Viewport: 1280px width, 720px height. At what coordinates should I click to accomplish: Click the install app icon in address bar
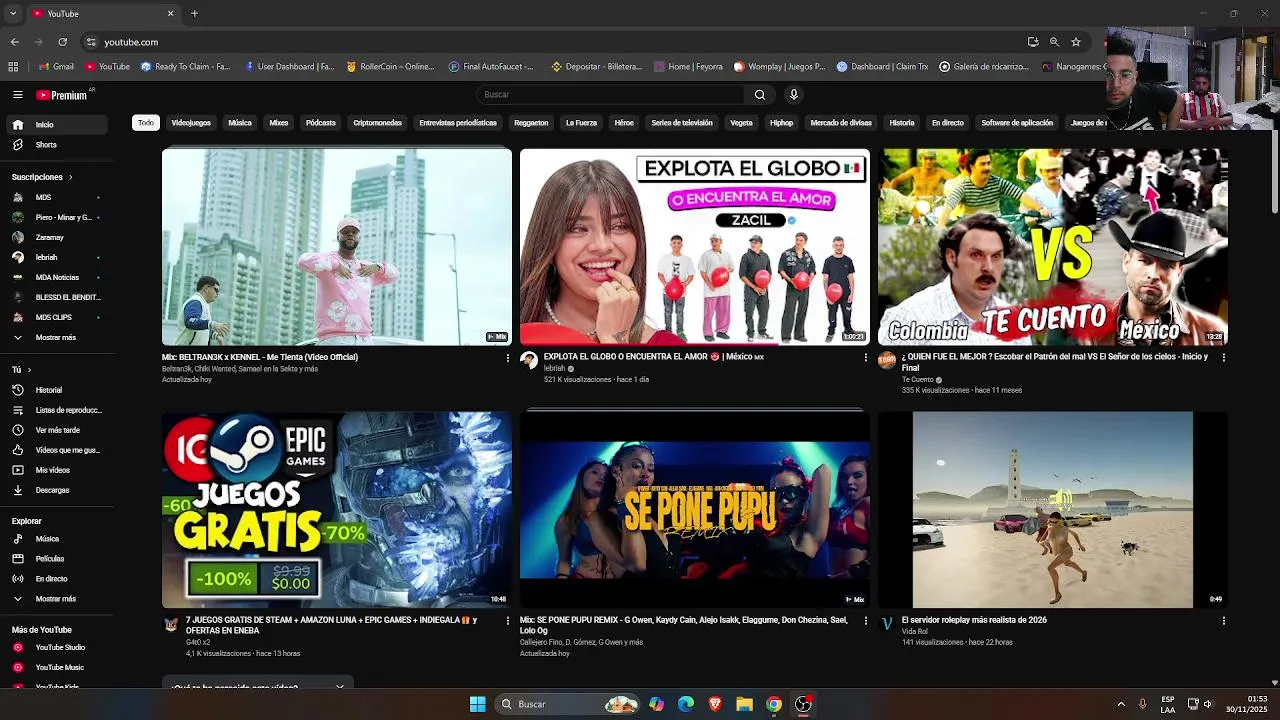click(1033, 42)
